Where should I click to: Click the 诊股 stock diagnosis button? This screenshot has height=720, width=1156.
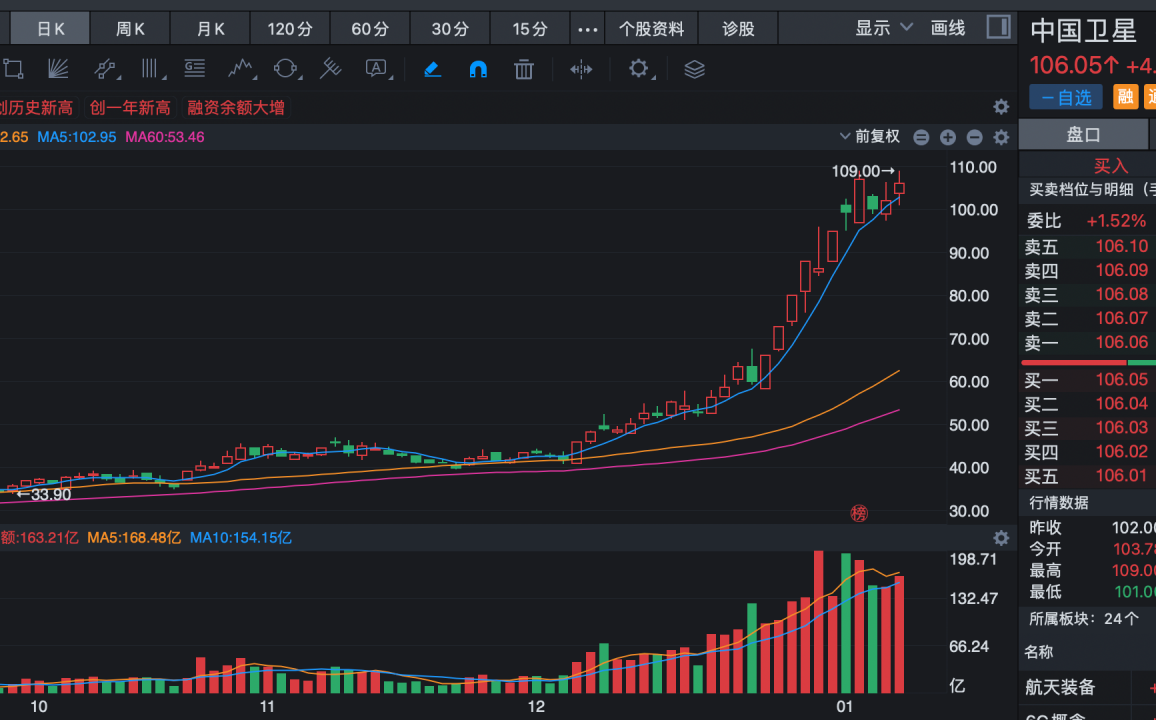coord(738,29)
